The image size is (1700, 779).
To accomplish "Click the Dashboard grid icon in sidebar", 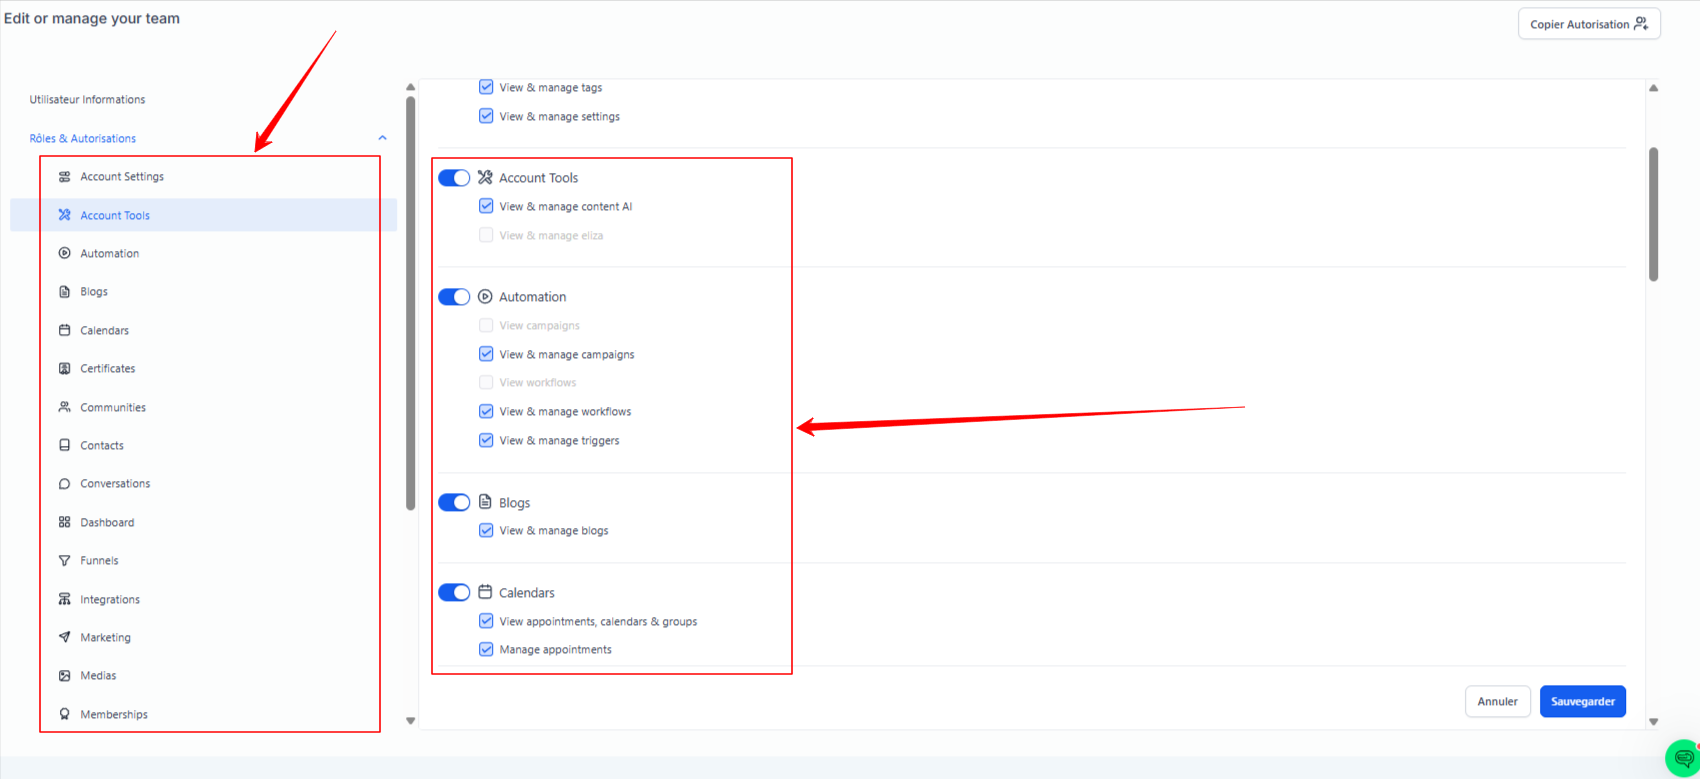I will (65, 522).
